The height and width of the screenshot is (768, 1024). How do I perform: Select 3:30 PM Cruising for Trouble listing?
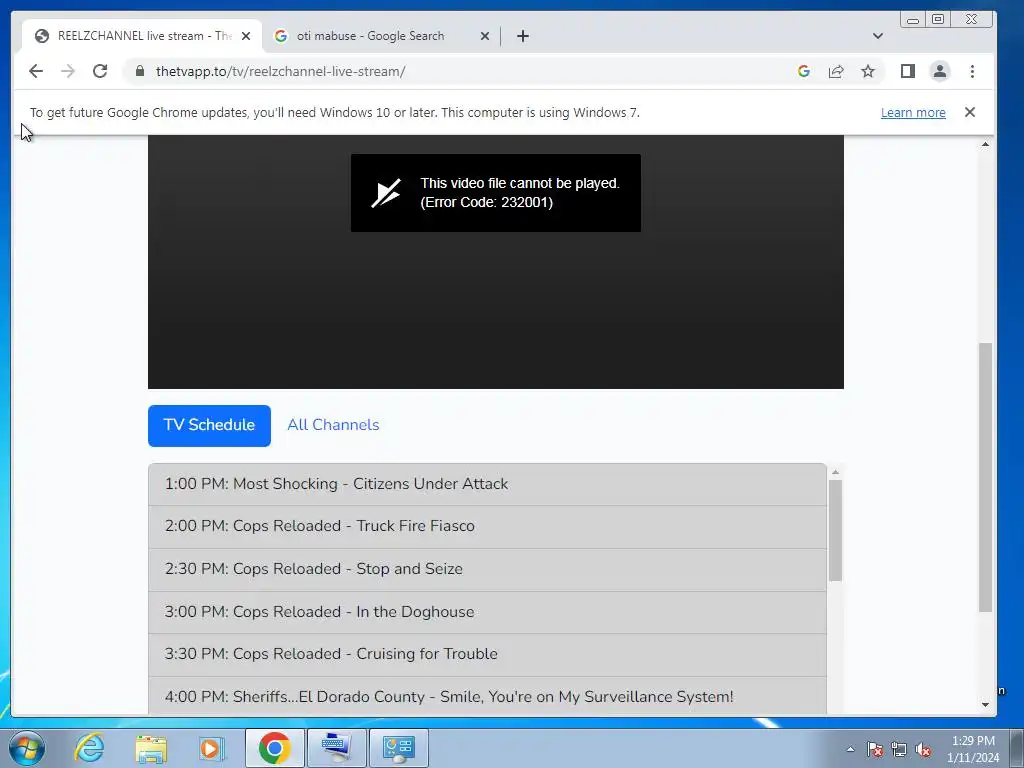[487, 654]
